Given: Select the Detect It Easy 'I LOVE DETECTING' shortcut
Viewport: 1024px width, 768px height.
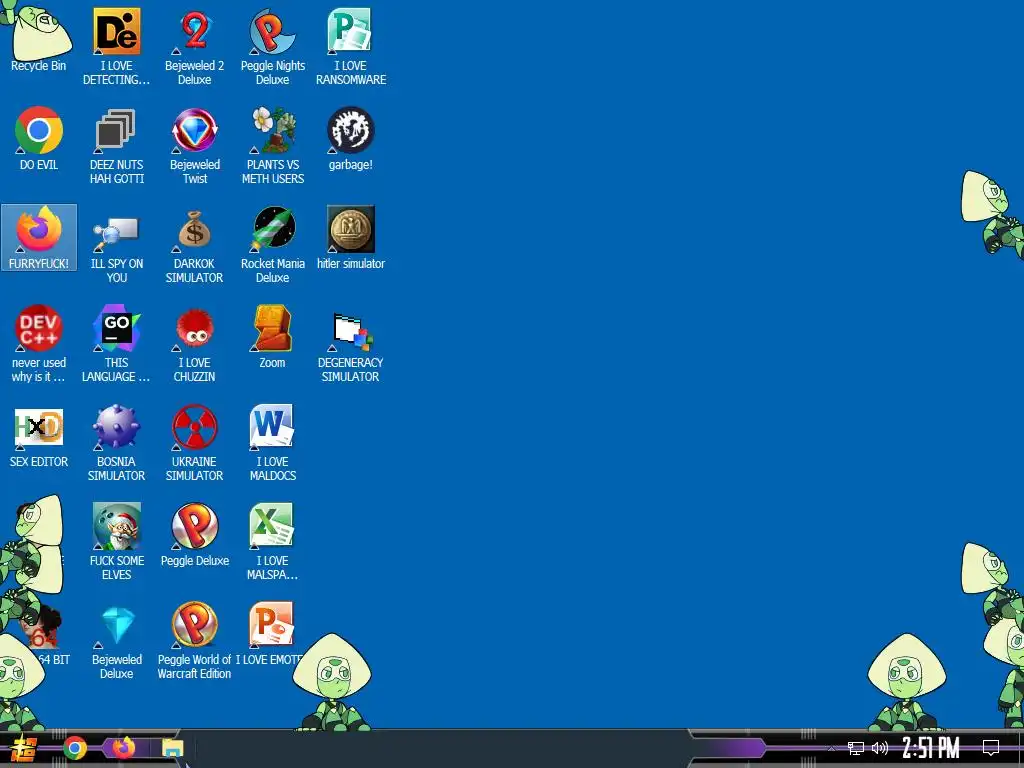Looking at the screenshot, I should (116, 46).
